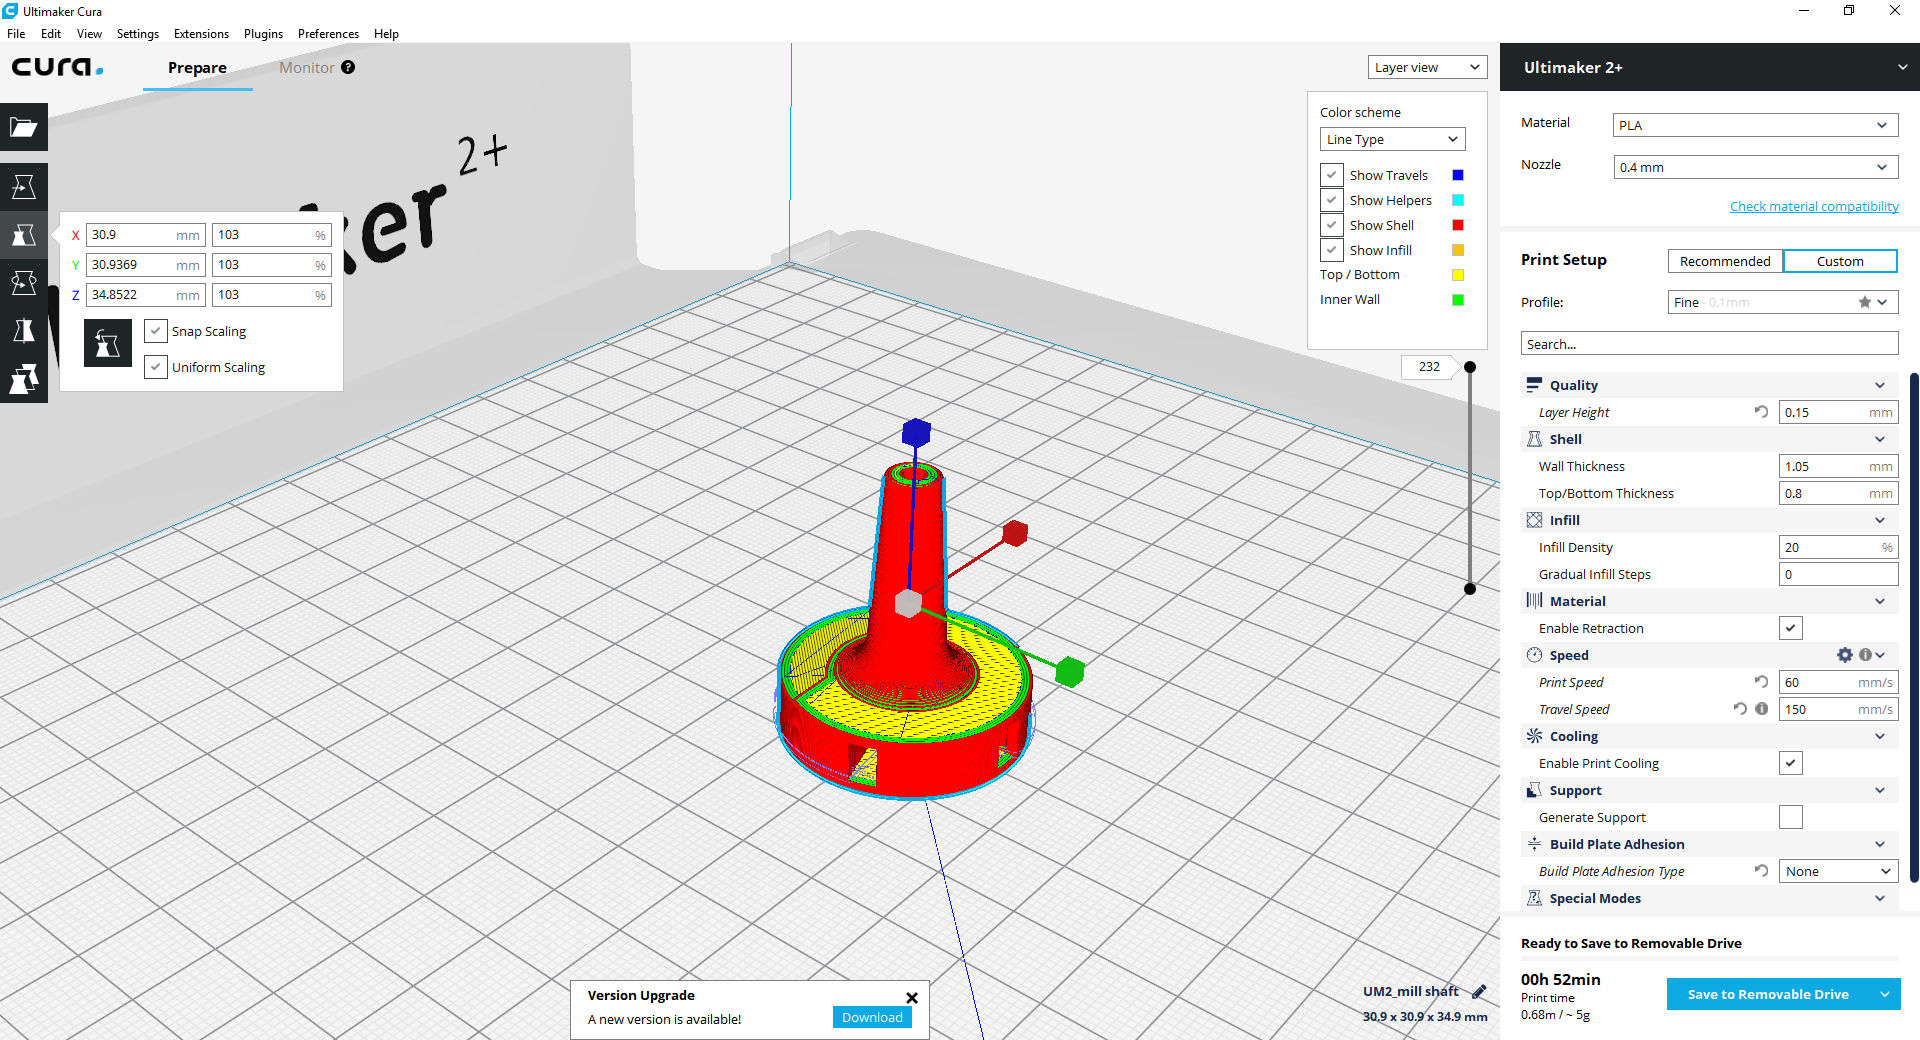
Task: Click the Cooling fan category icon
Action: (1534, 736)
